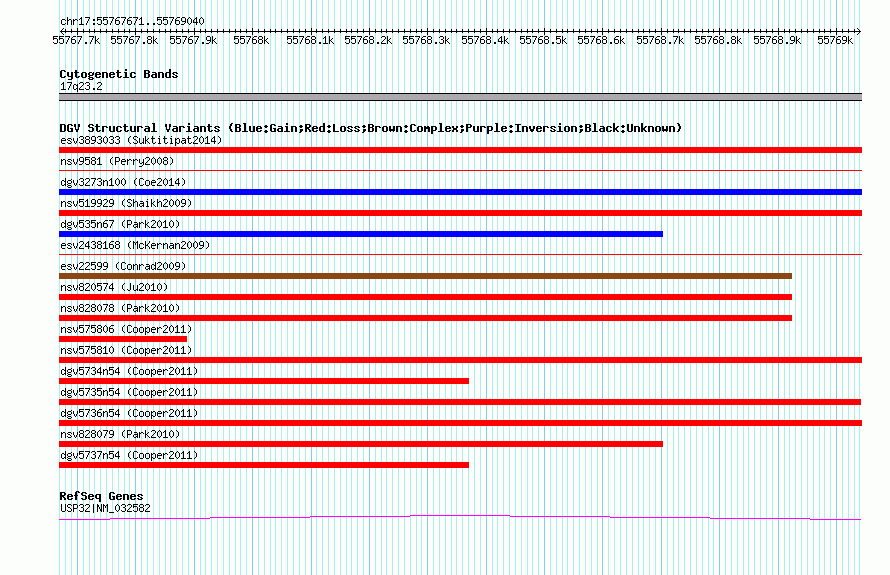Click the esv2438168 (McKernan2009) label
890x575 pixels.
[x=135, y=245]
